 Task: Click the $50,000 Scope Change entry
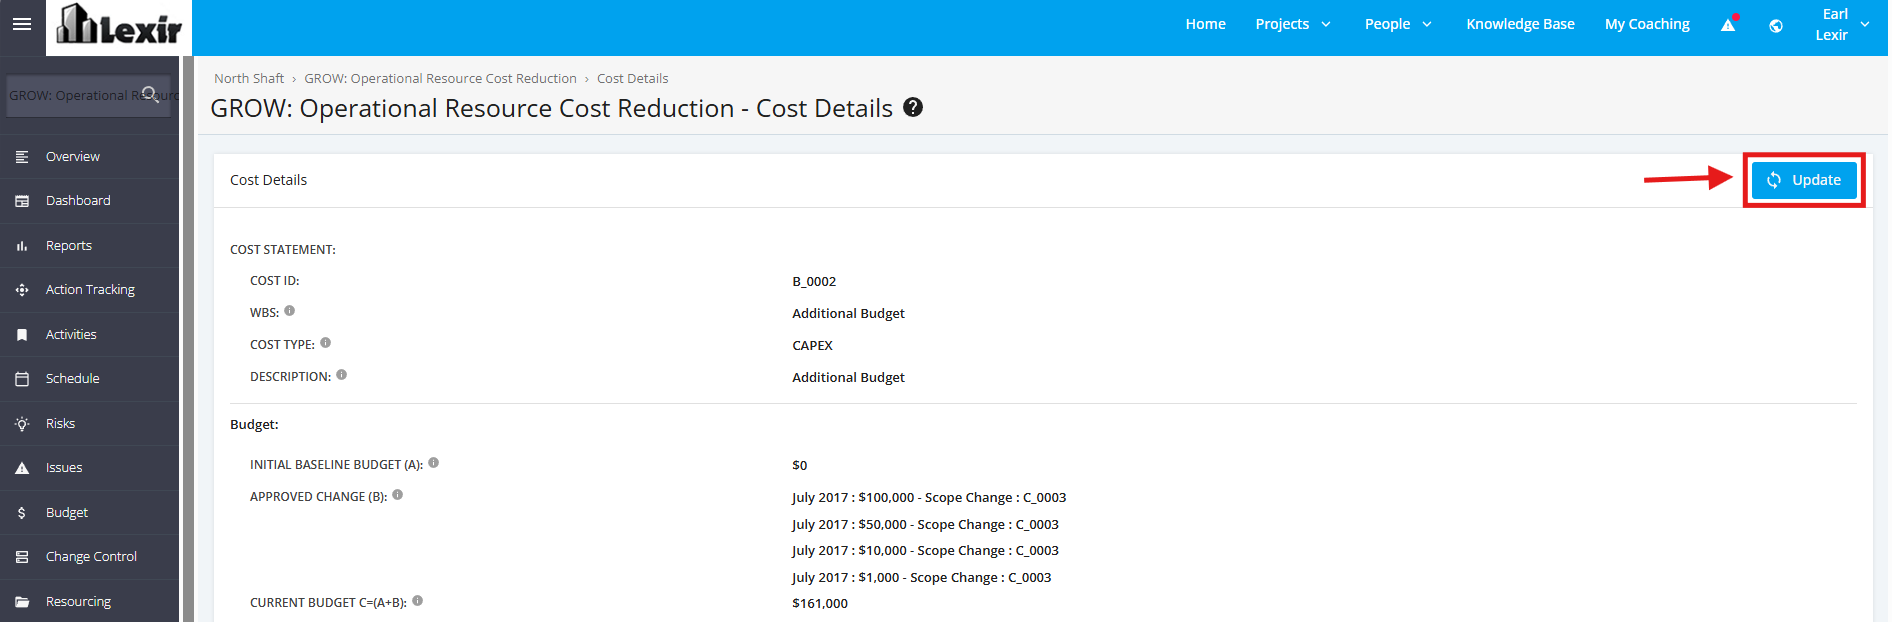click(x=925, y=524)
